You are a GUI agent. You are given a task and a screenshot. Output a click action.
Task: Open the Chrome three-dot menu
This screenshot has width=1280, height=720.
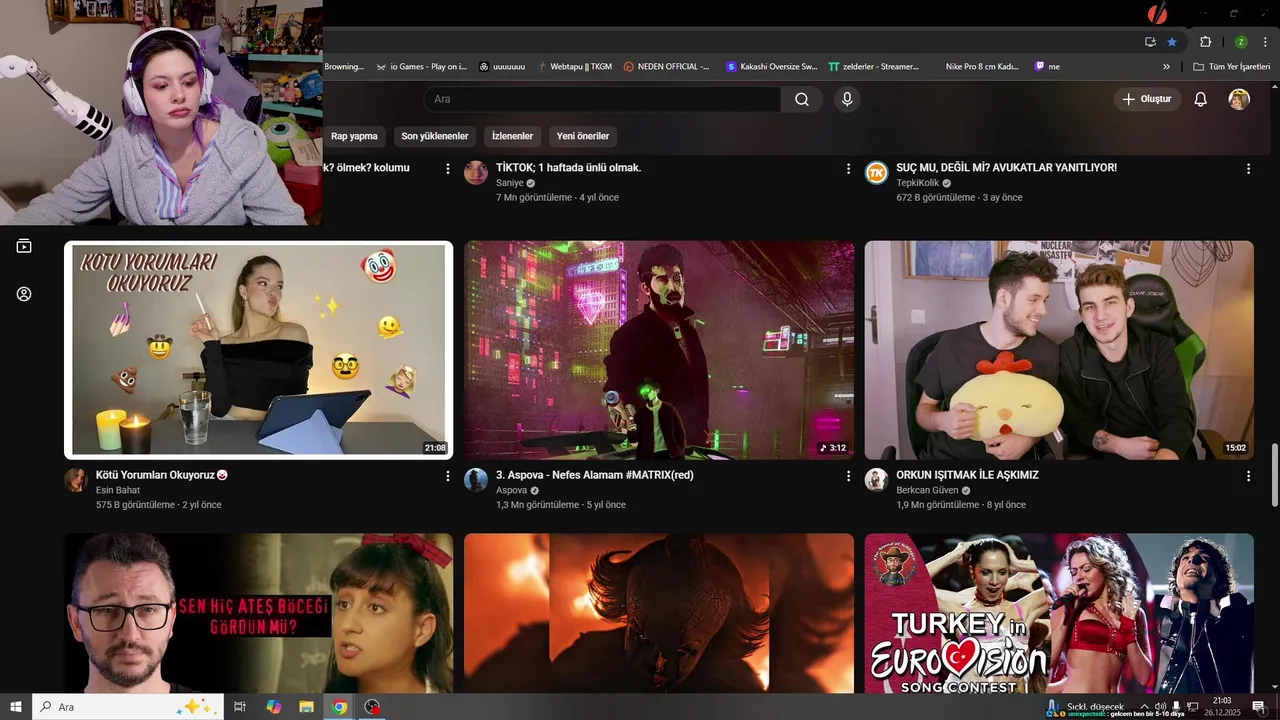pos(1264,42)
